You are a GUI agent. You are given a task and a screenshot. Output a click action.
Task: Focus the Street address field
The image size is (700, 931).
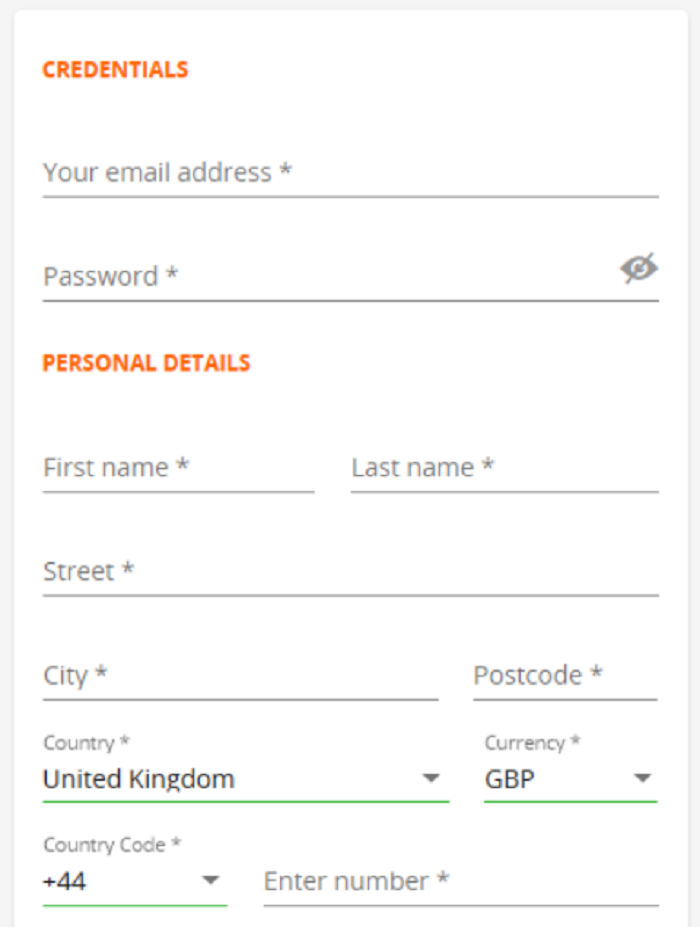(350, 572)
